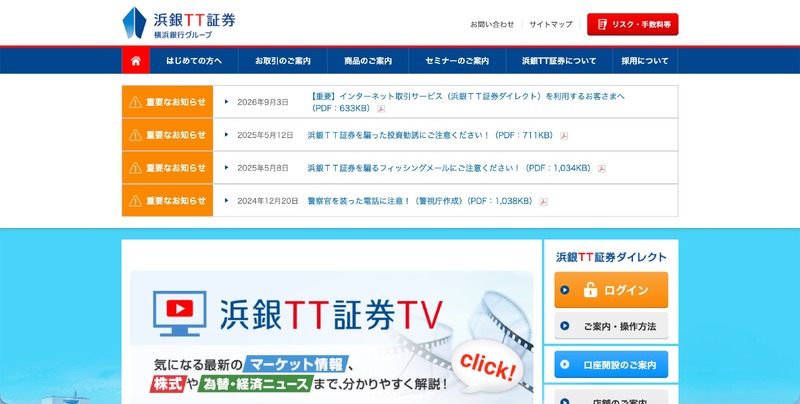Click the YouTube monitor icon on banner
The image size is (800, 404).
point(180,313)
